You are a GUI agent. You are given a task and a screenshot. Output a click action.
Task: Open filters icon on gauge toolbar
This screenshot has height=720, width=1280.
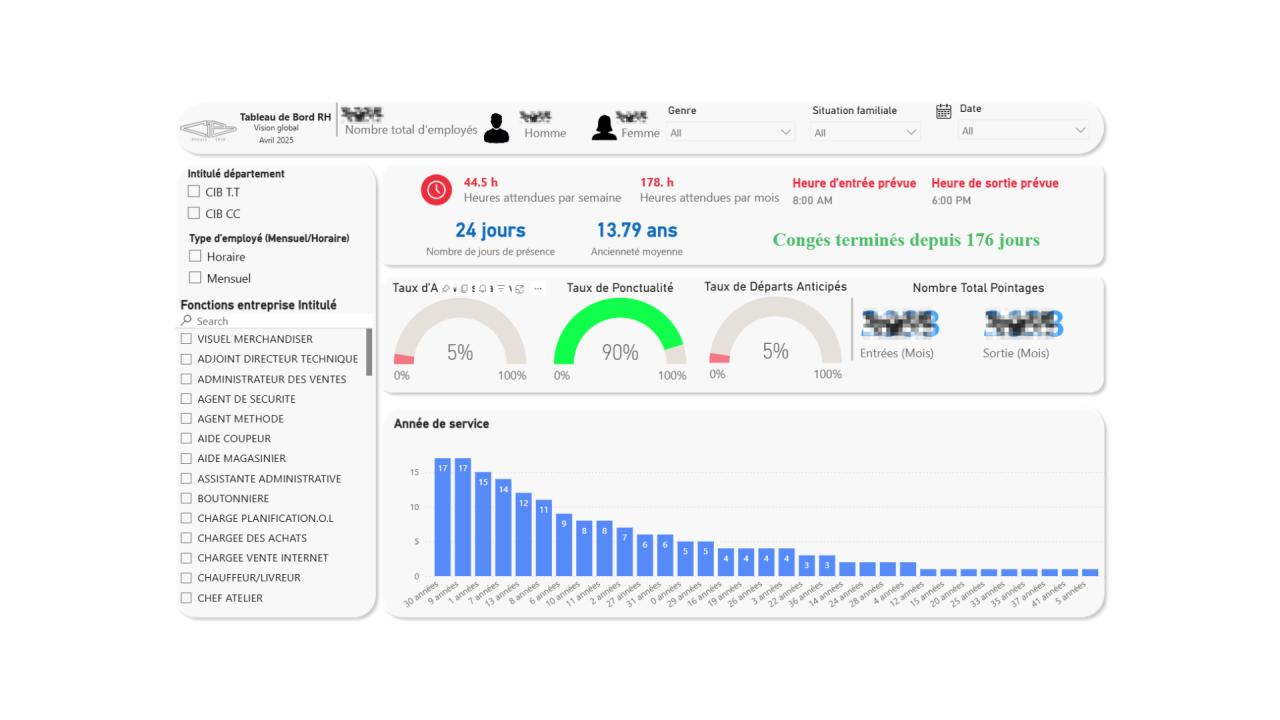501,288
